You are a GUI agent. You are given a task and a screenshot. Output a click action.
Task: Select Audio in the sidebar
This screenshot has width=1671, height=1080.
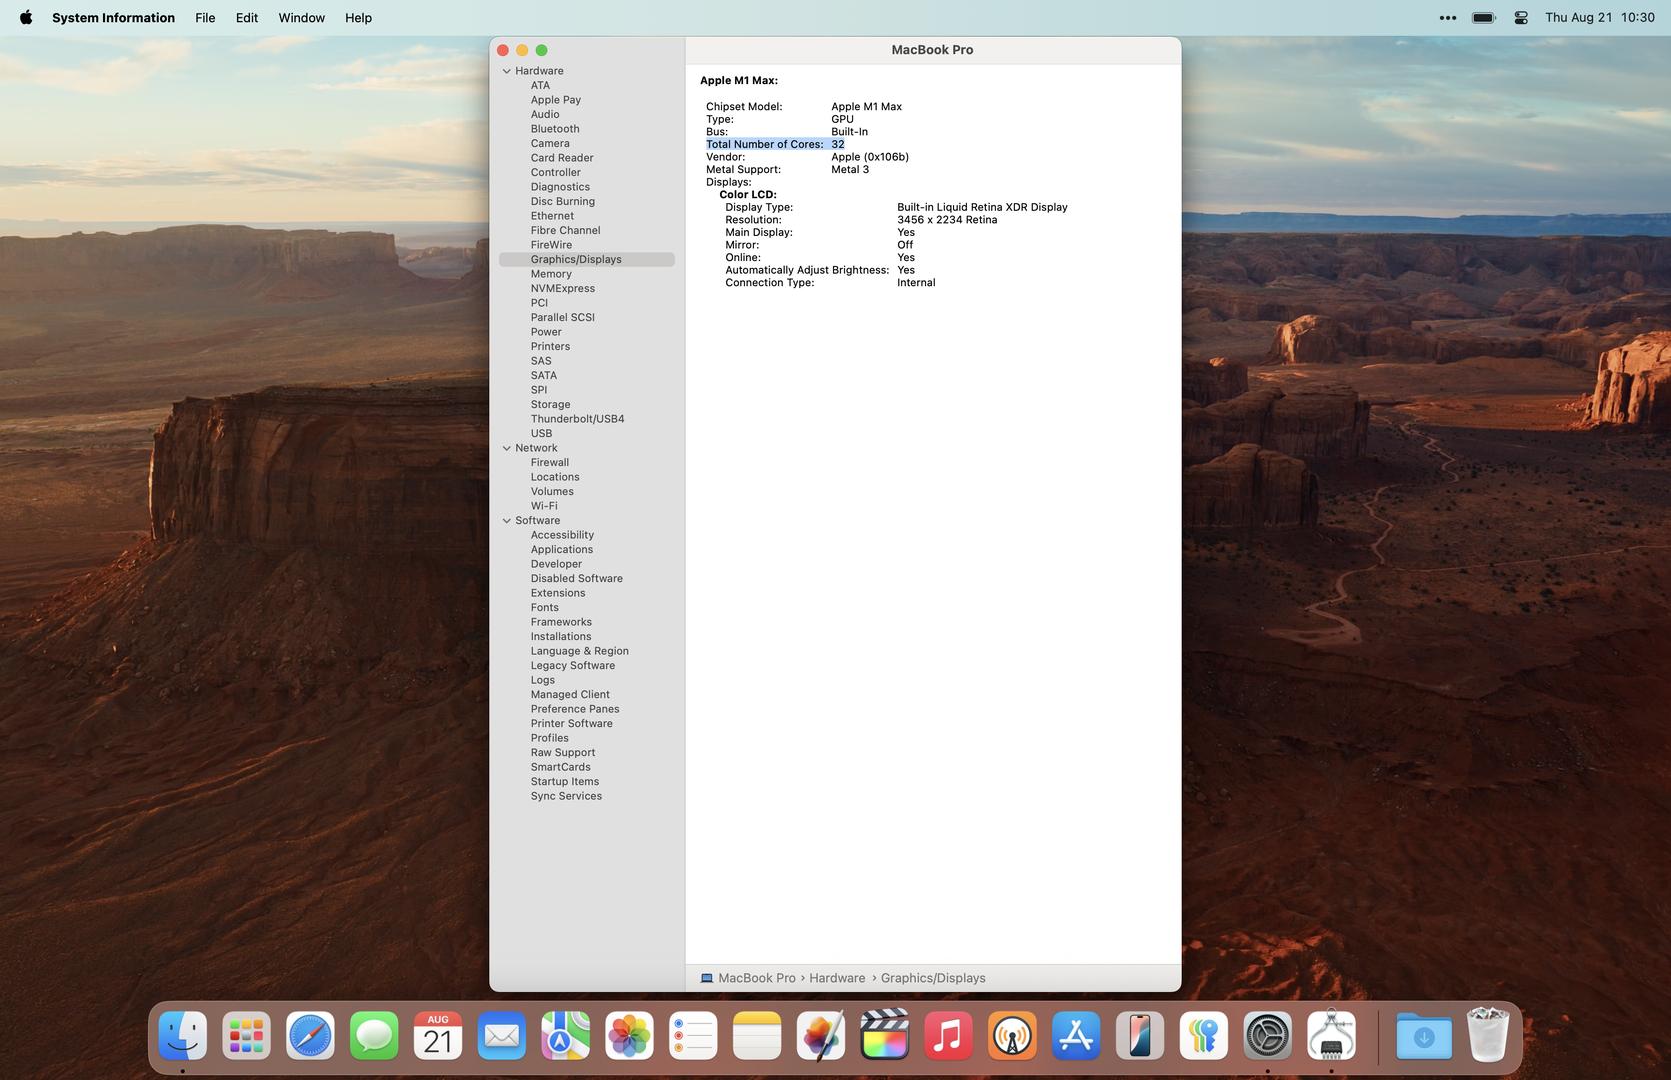(545, 114)
